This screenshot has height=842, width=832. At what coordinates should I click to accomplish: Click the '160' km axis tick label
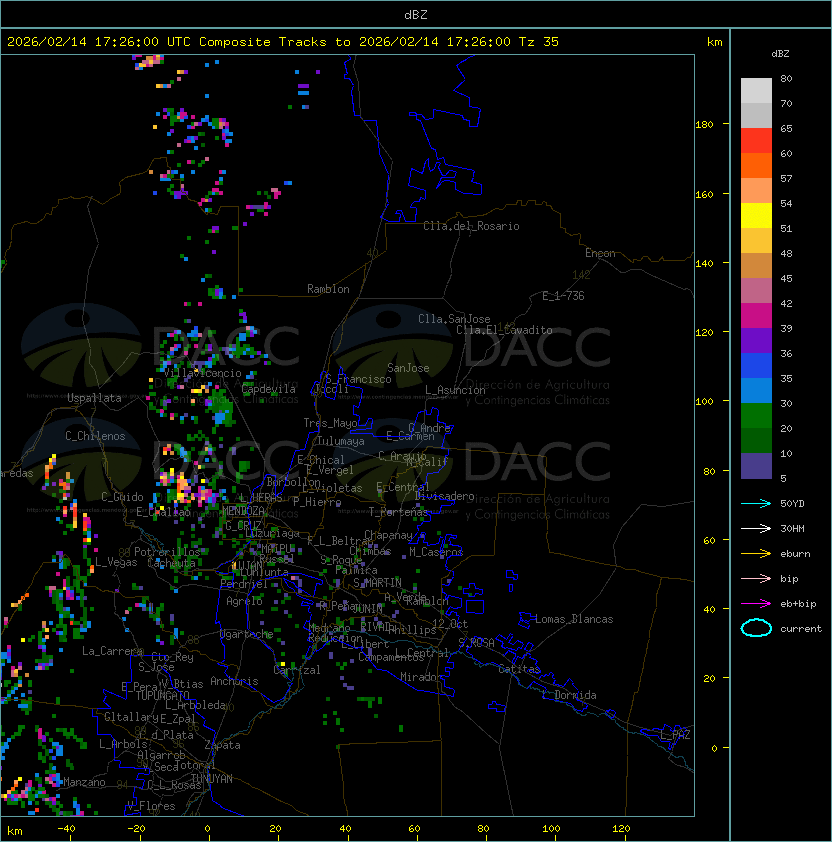point(704,194)
